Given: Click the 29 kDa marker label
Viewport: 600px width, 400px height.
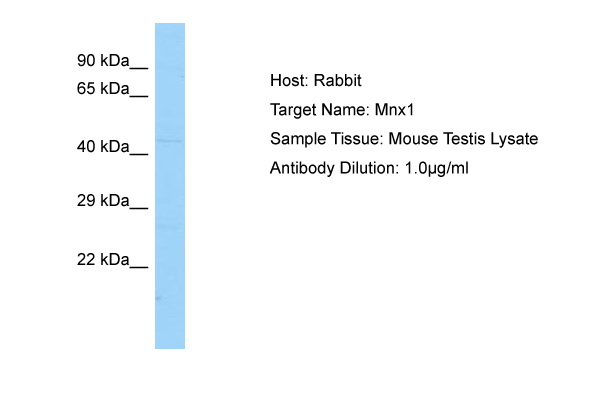Looking at the screenshot, I should 112,201.
